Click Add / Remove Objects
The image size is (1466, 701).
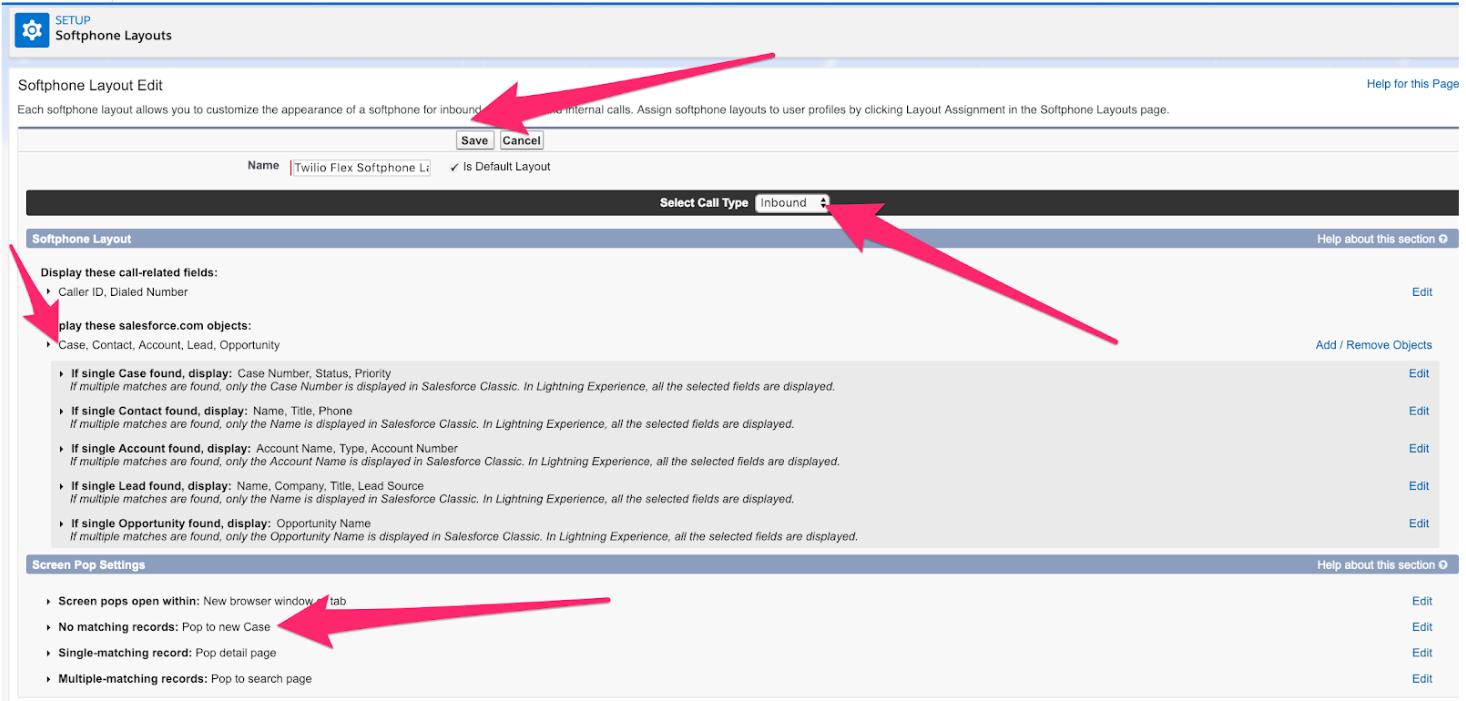pyautogui.click(x=1373, y=343)
